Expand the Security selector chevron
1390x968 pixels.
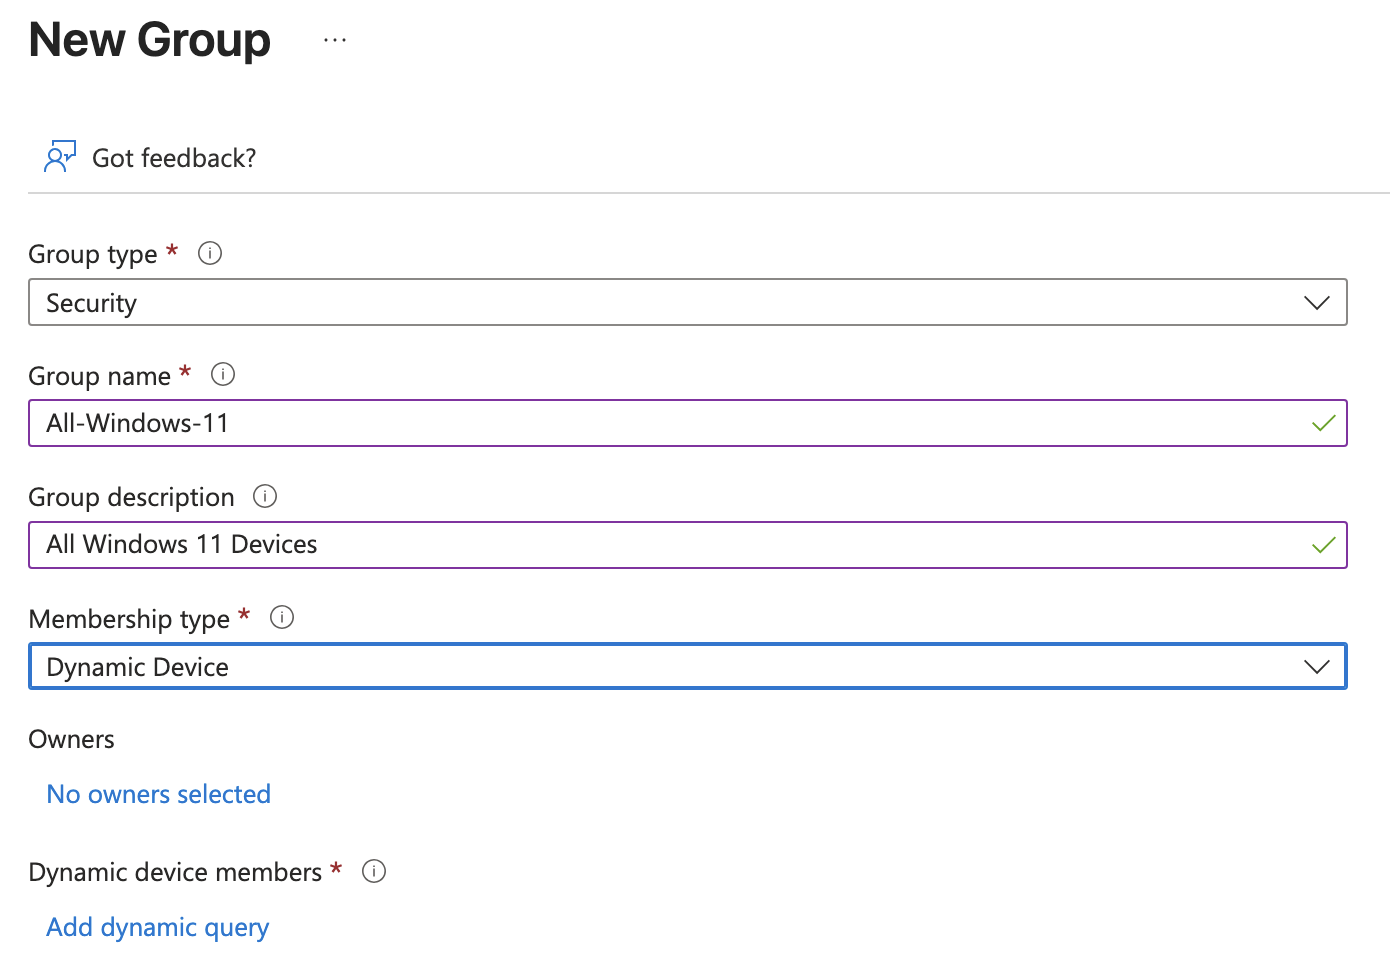click(x=1316, y=301)
